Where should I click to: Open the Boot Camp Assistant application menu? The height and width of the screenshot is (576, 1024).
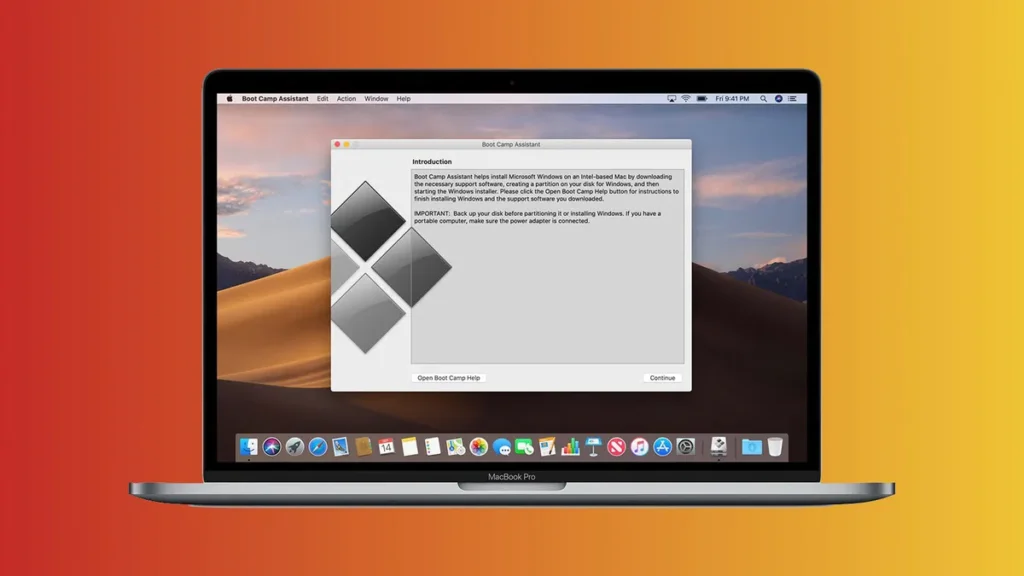[x=274, y=98]
